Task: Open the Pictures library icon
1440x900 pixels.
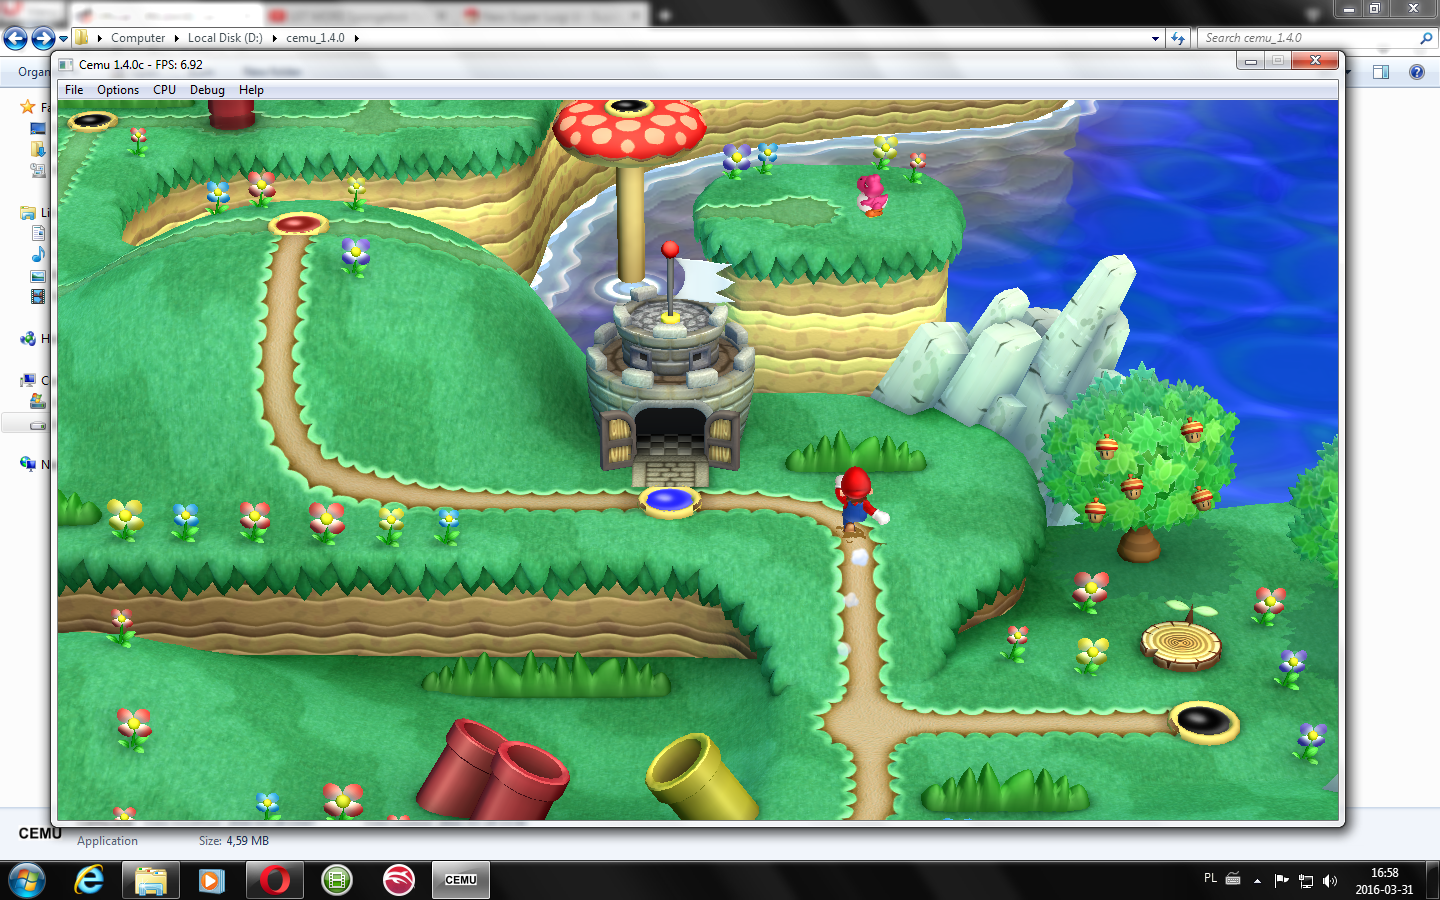Action: [38, 276]
